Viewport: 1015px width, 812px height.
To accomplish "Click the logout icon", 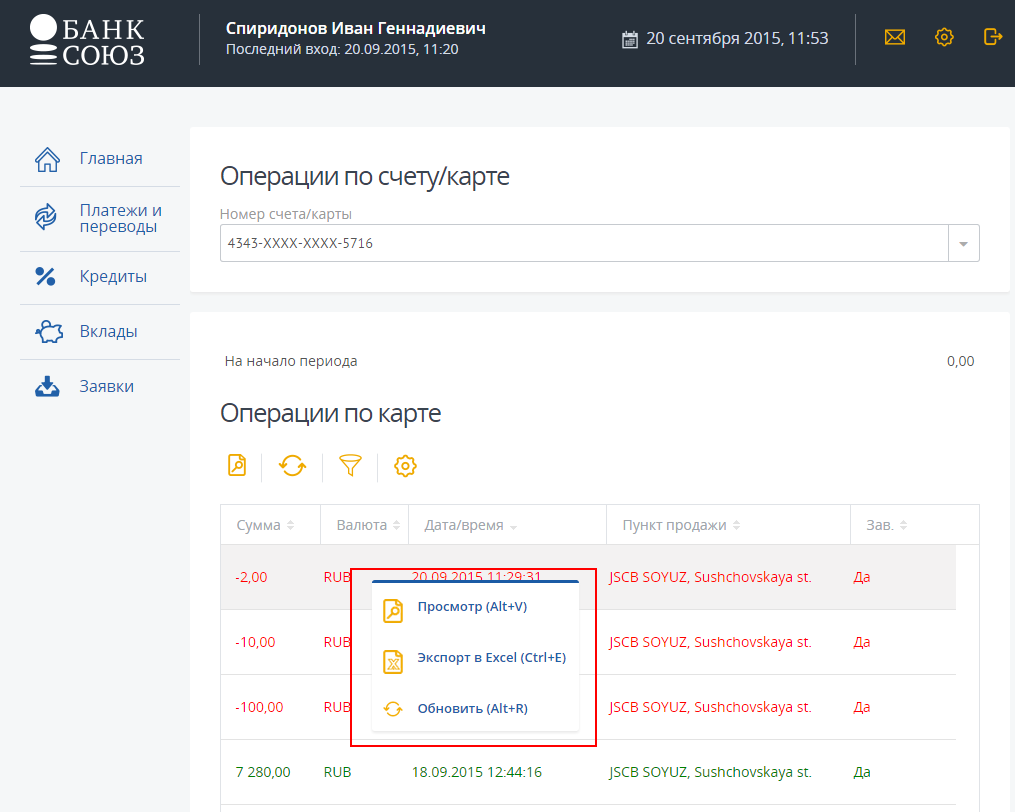I will pyautogui.click(x=992, y=37).
